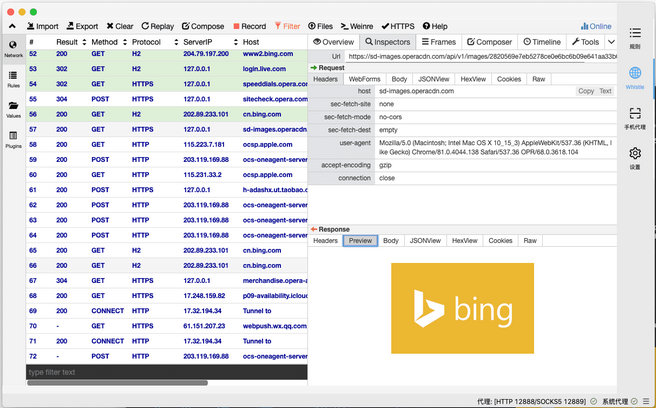Expand the extra tabs dropdown chevron
This screenshot has height=408, width=656.
pos(611,42)
